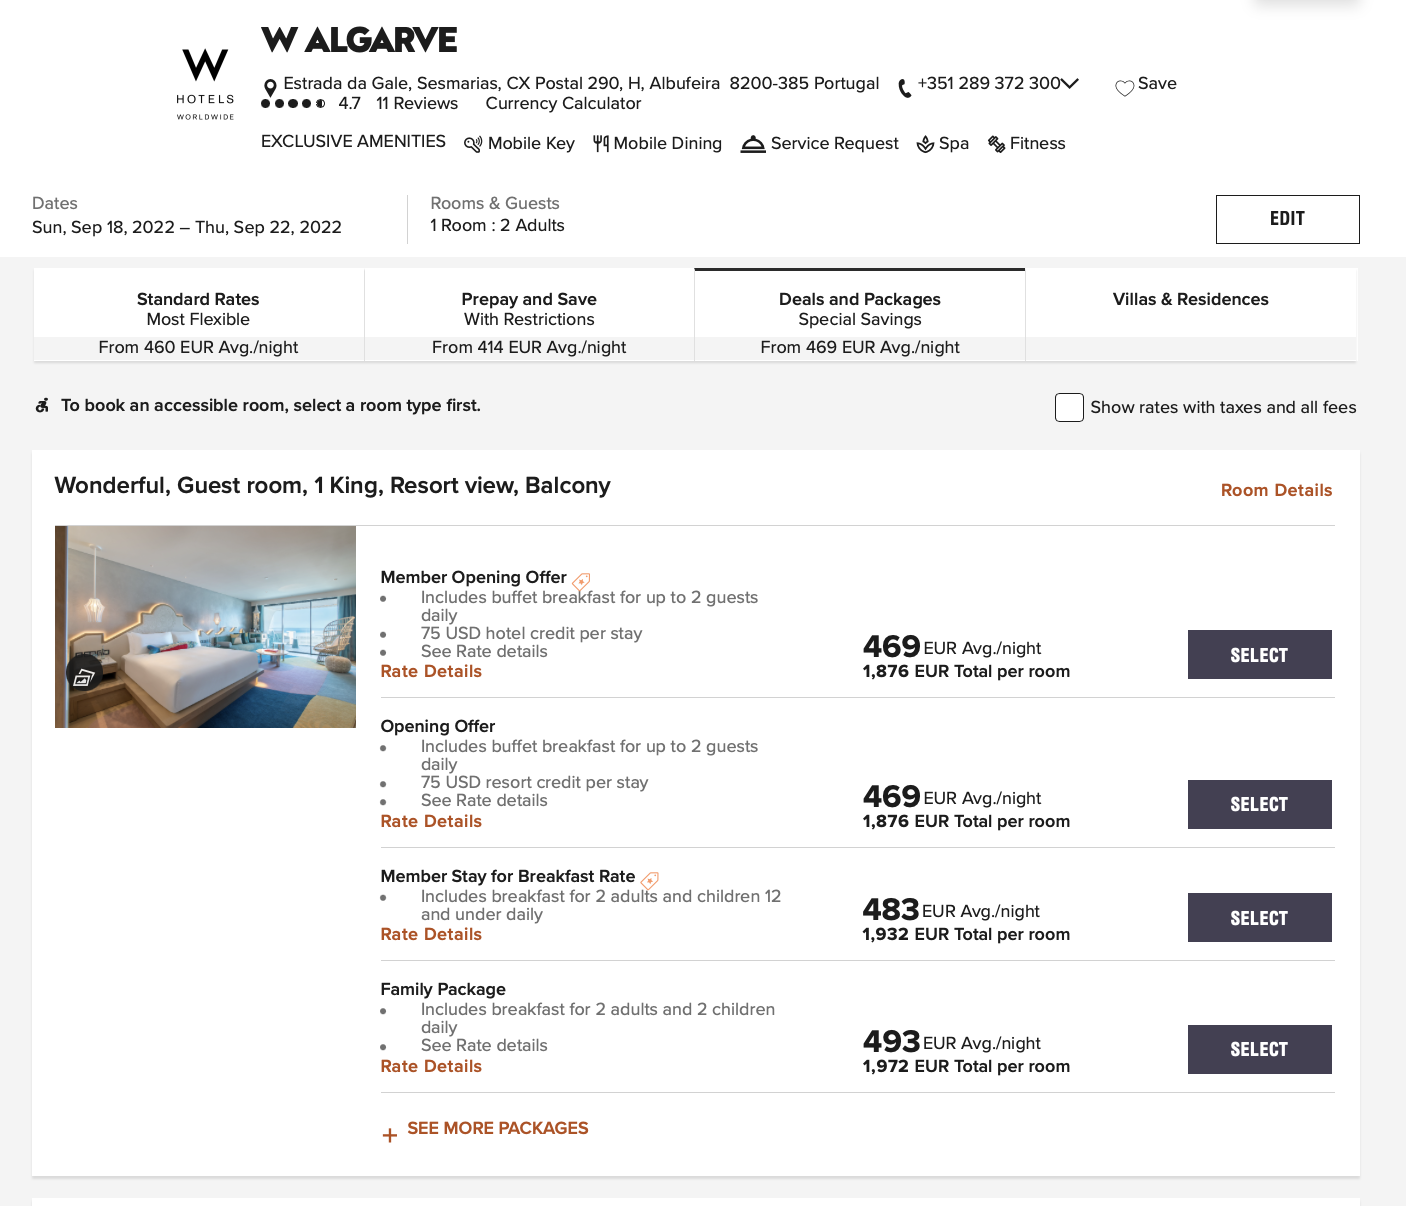Check Show rates with taxes and all fees
The height and width of the screenshot is (1206, 1406).
point(1069,407)
